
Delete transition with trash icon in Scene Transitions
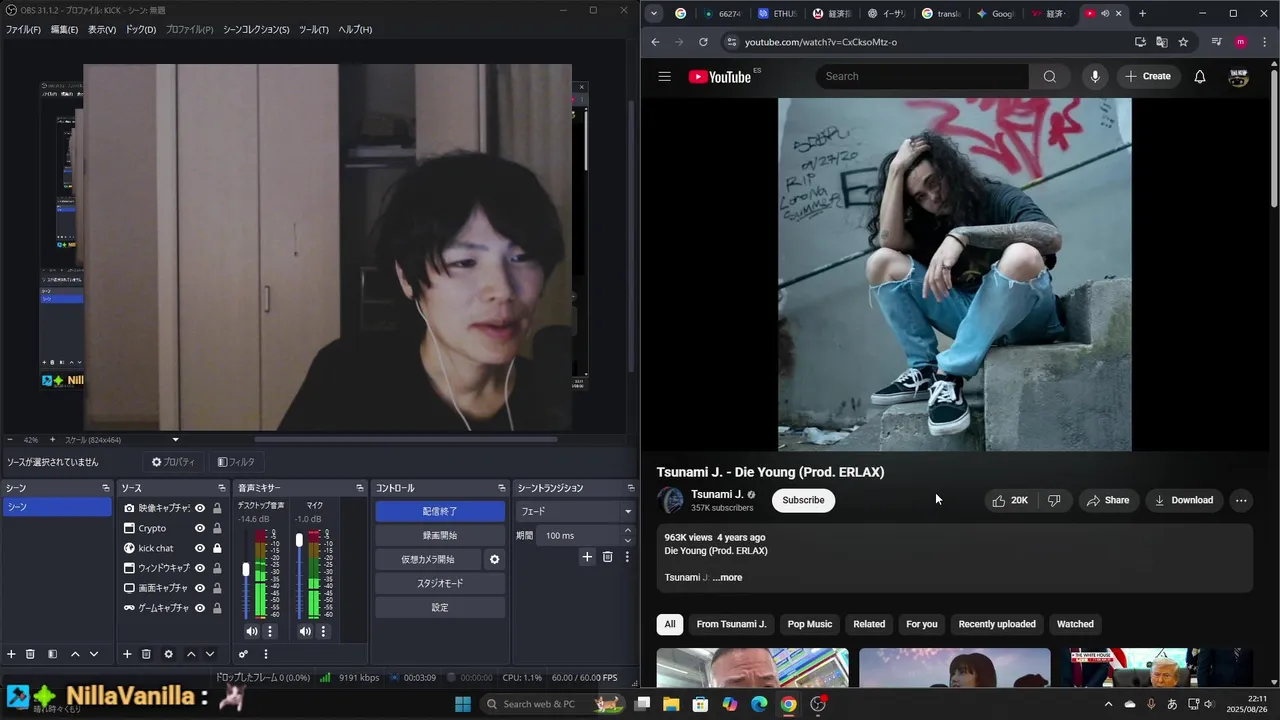[x=607, y=557]
